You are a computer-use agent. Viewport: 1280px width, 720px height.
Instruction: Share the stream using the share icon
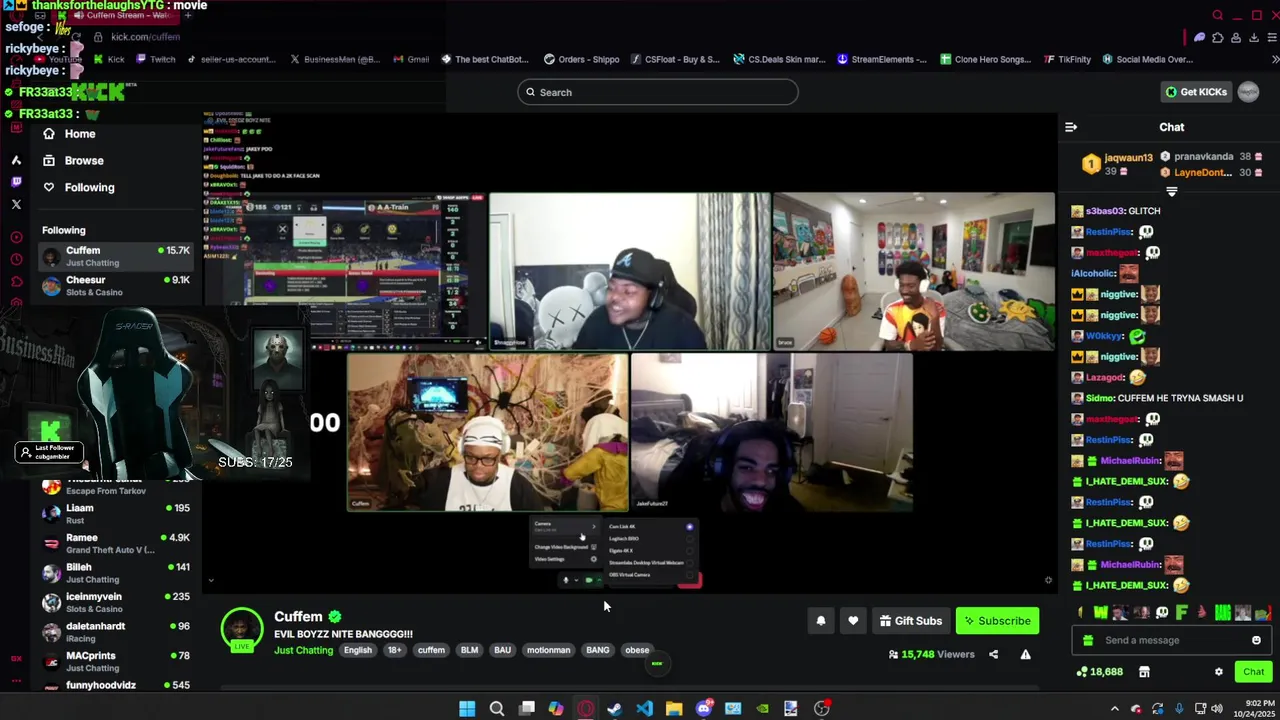[x=993, y=654]
